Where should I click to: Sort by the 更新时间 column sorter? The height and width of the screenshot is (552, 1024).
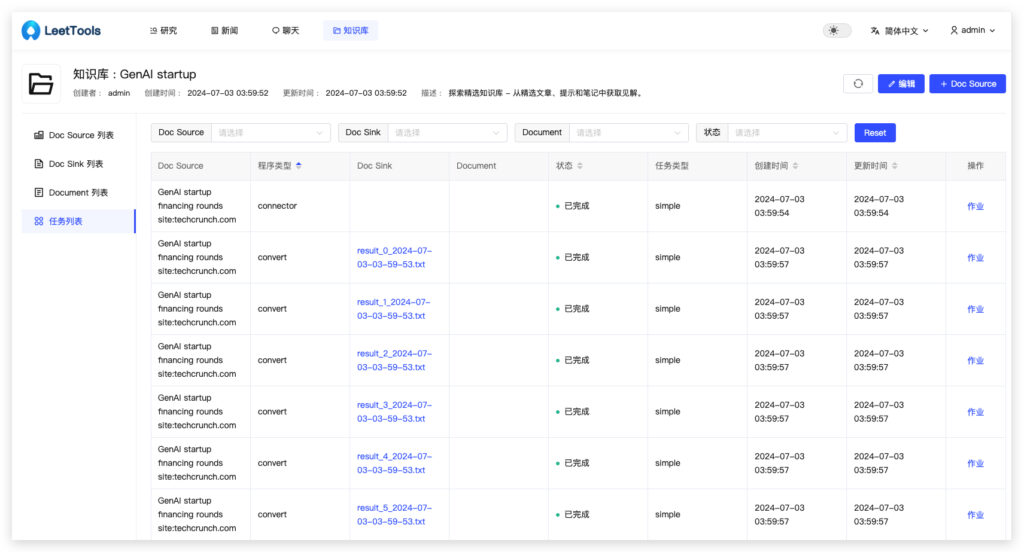894,166
